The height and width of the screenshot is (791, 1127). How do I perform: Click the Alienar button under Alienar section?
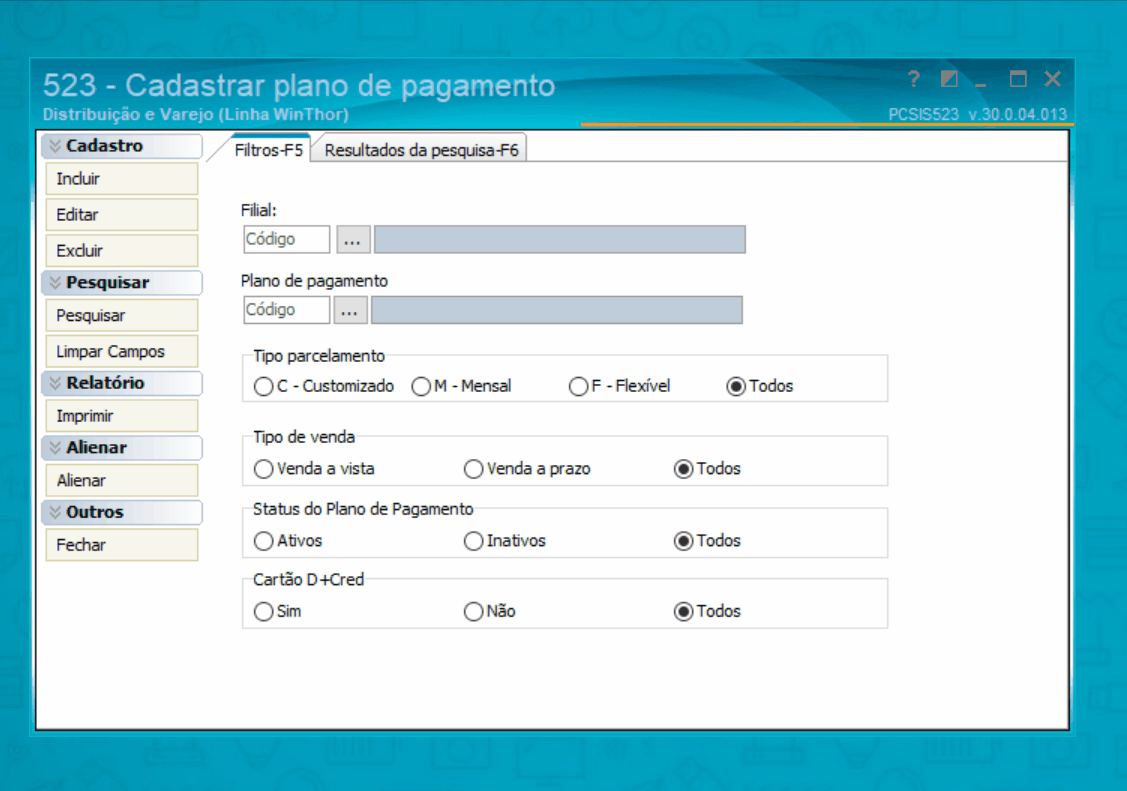[x=121, y=481]
